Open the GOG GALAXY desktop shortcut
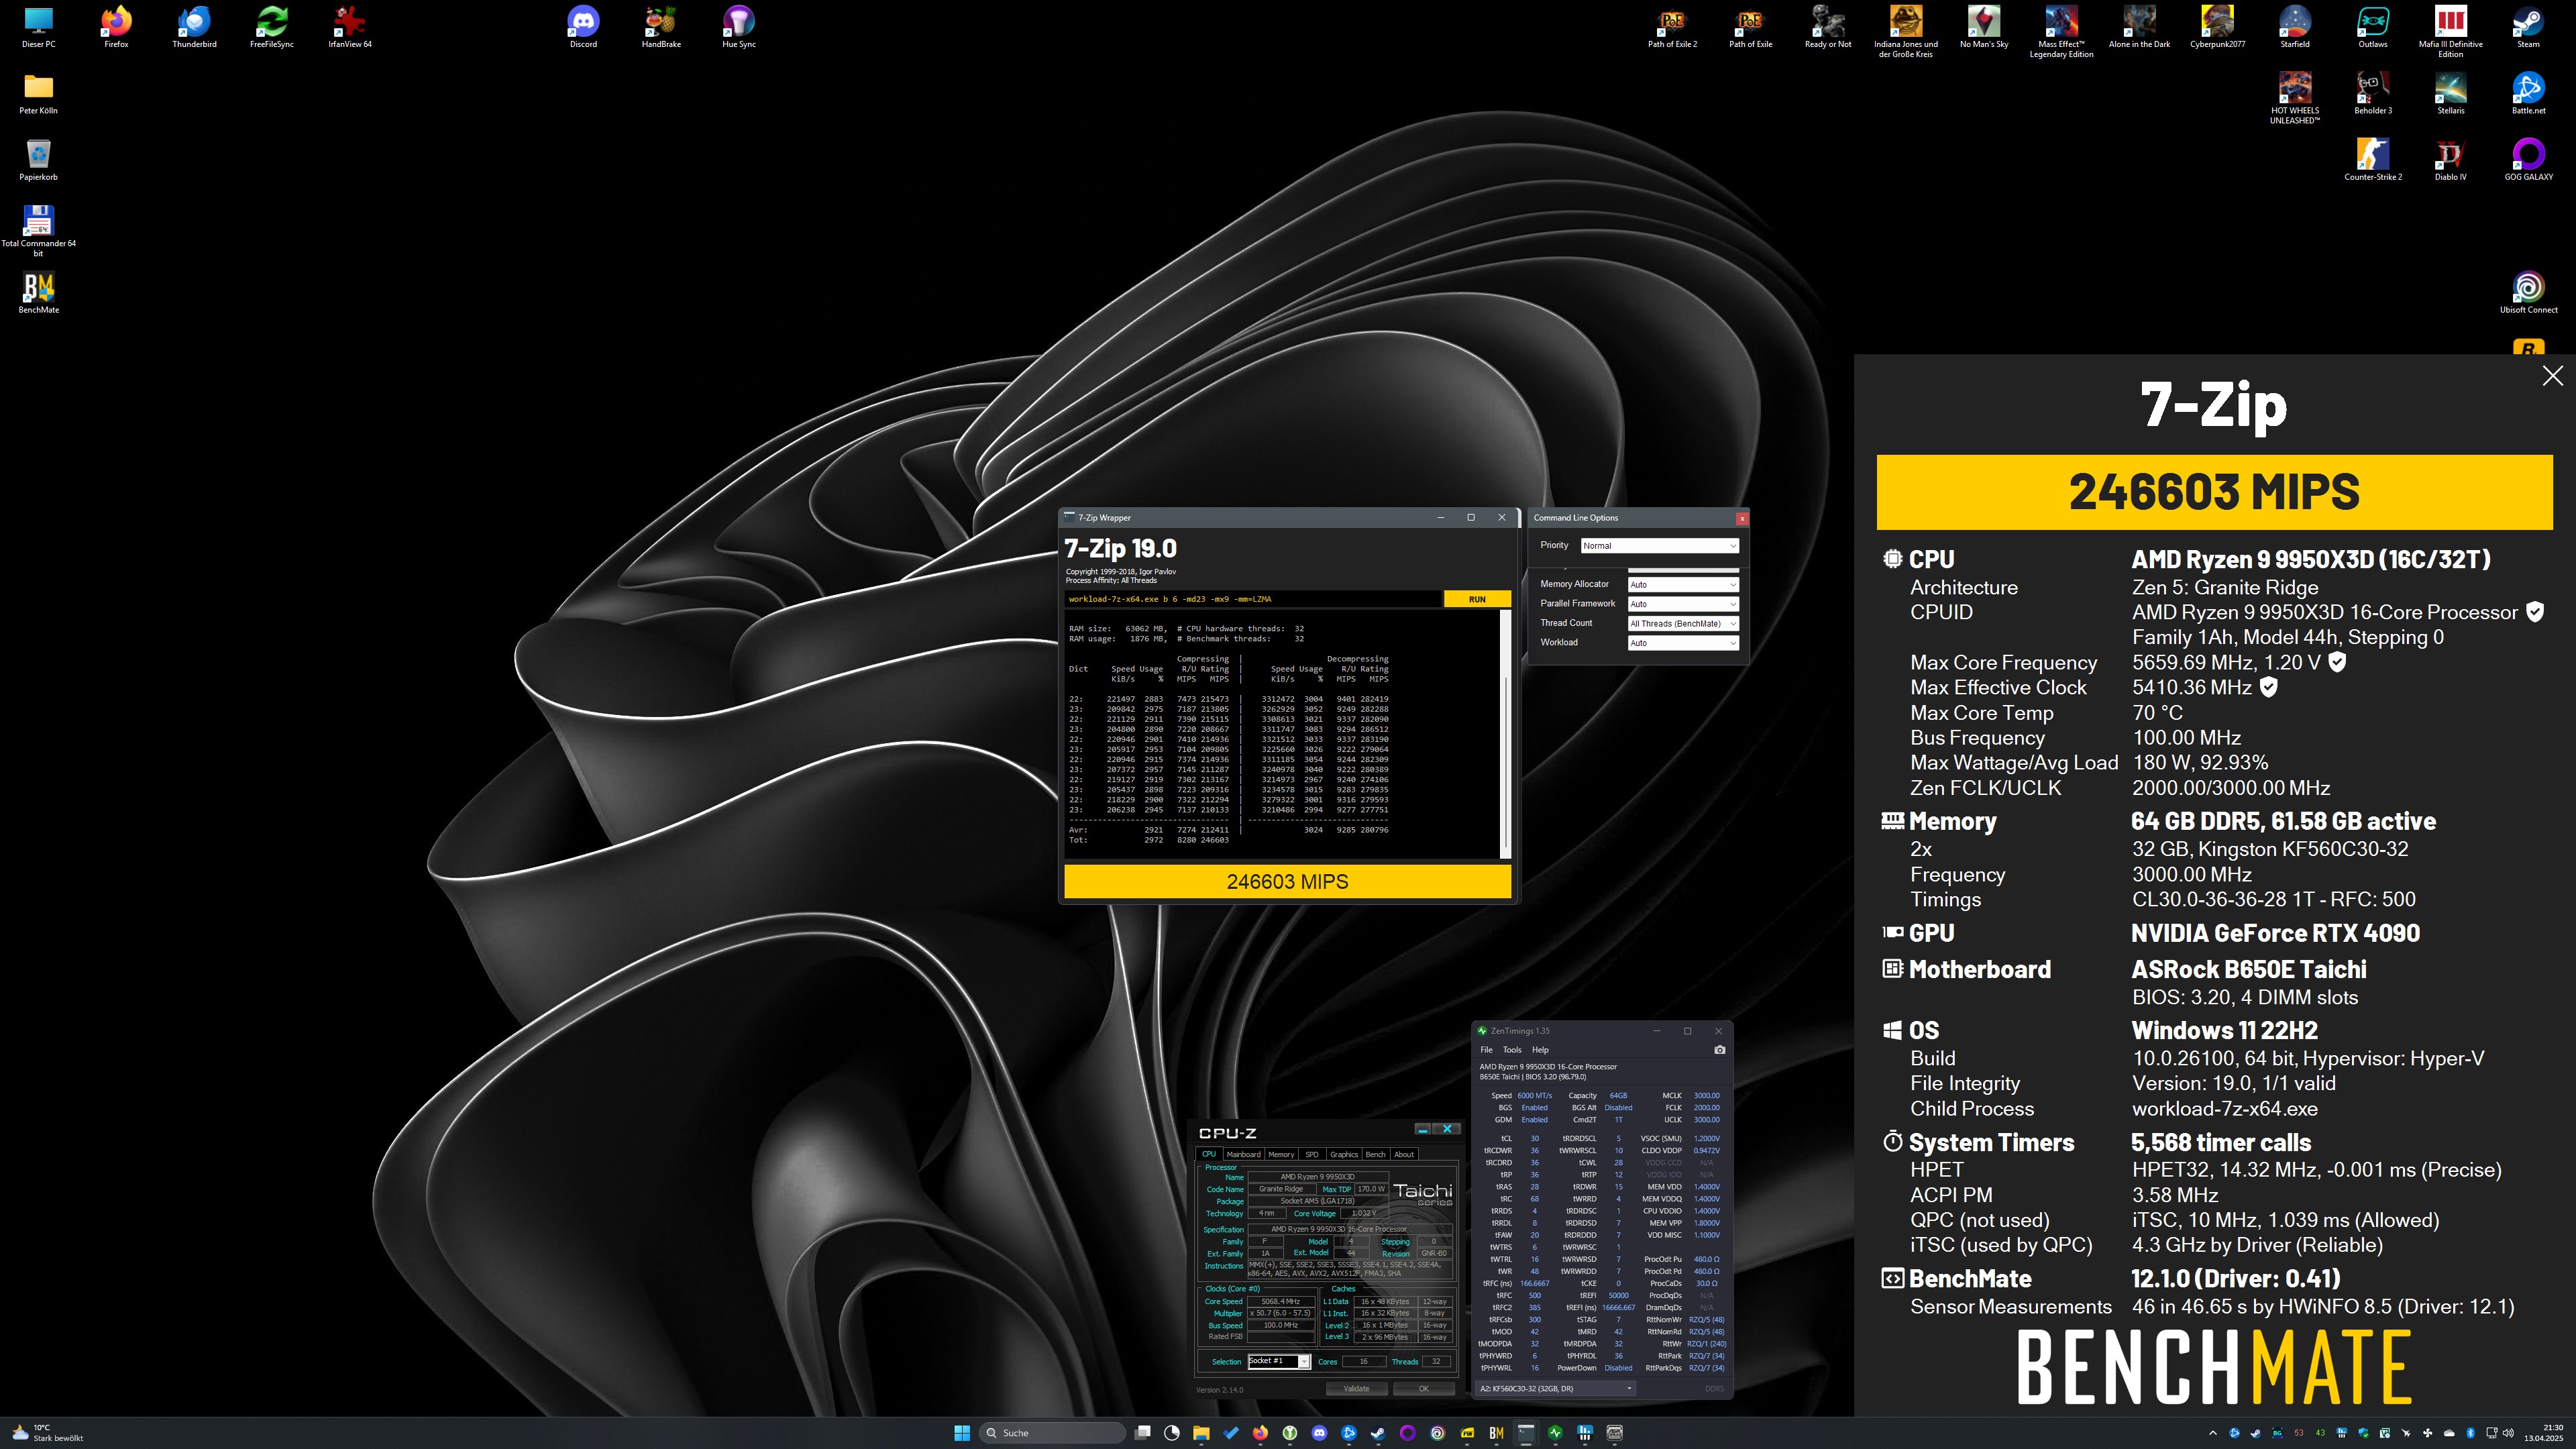 (2528, 160)
